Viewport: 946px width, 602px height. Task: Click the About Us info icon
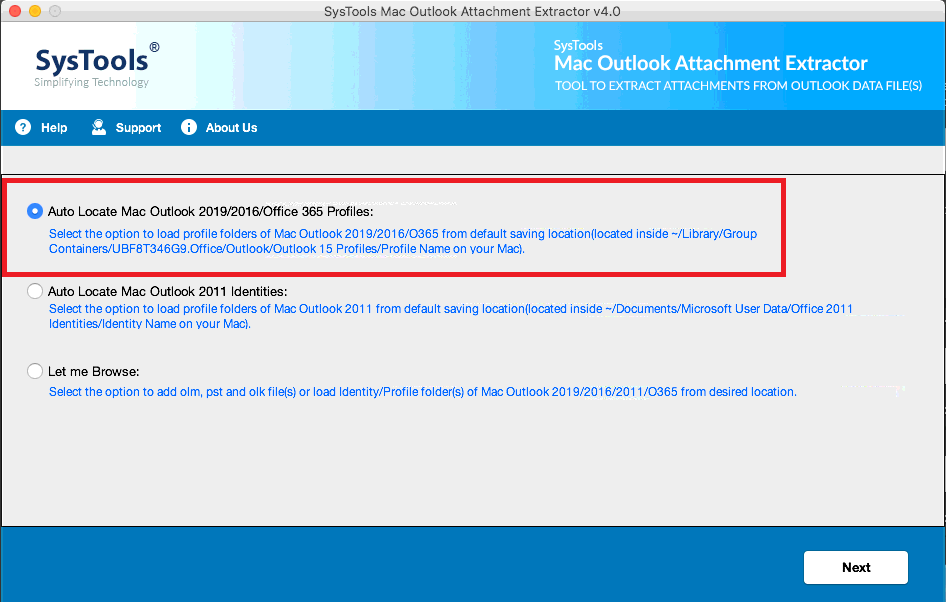point(189,127)
